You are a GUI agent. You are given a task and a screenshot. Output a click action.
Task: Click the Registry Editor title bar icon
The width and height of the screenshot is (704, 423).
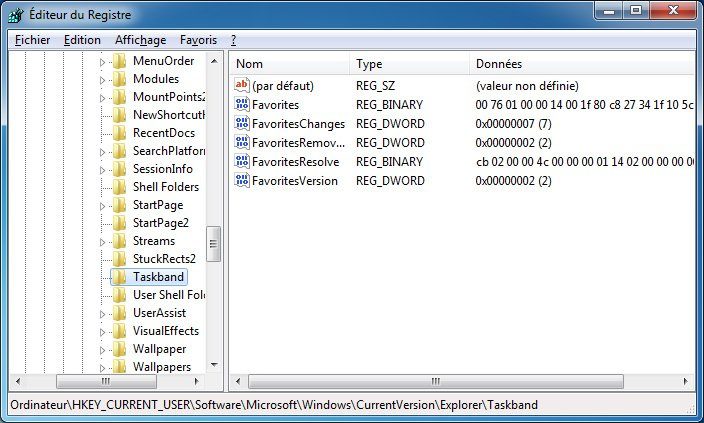click(16, 15)
